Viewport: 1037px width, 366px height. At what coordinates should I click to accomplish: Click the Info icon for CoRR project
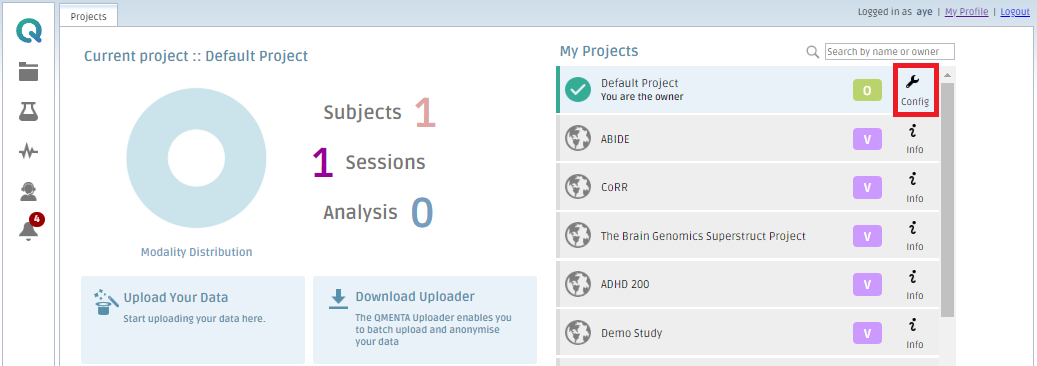(915, 187)
